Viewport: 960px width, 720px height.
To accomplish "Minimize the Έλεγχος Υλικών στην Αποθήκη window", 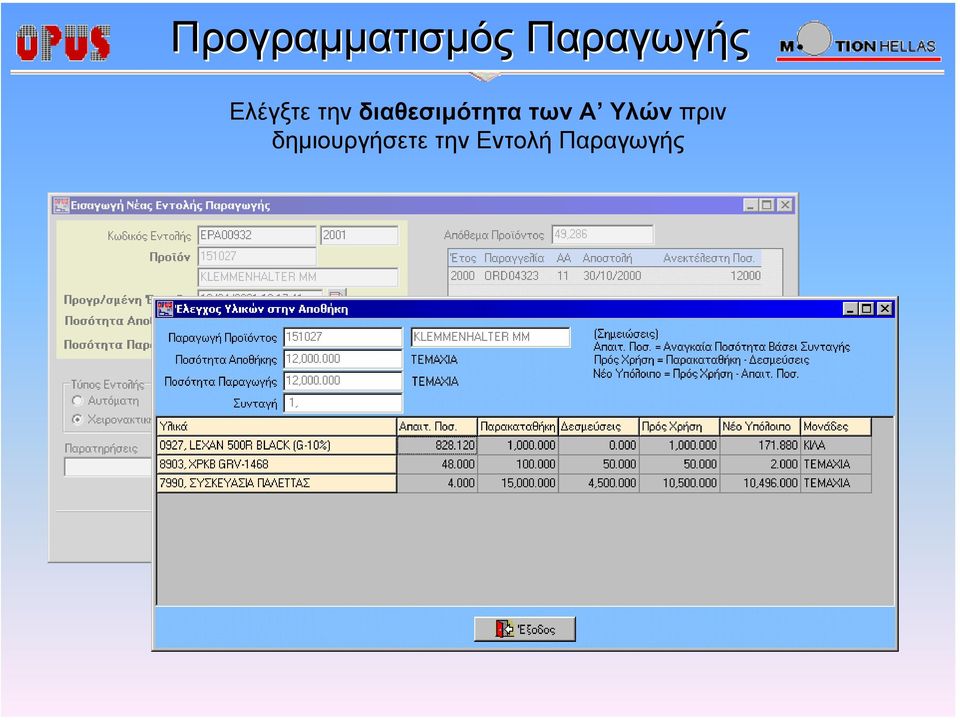I will [x=850, y=309].
